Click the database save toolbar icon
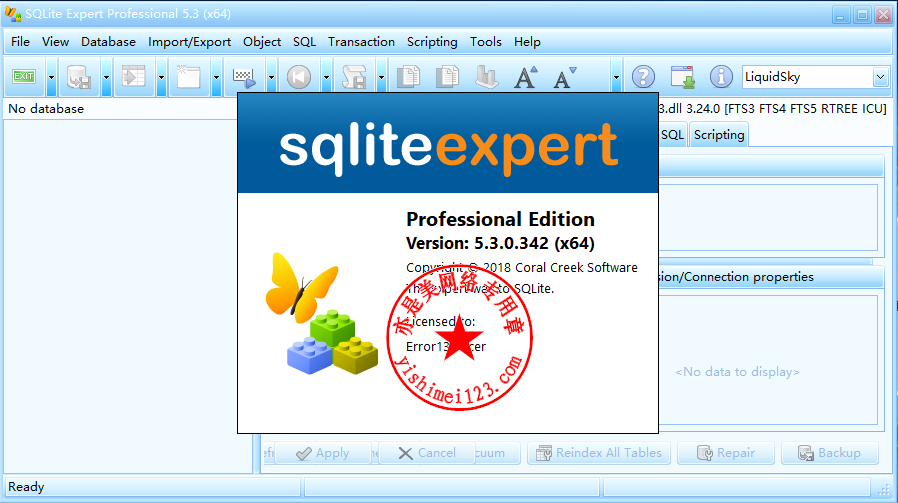Image resolution: width=898 pixels, height=503 pixels. click(x=78, y=77)
